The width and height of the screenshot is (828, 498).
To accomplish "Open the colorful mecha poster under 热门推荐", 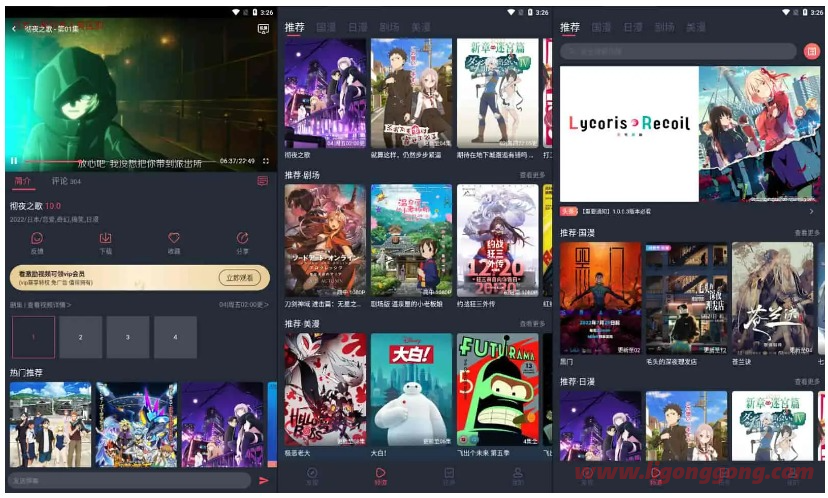I will [137, 425].
